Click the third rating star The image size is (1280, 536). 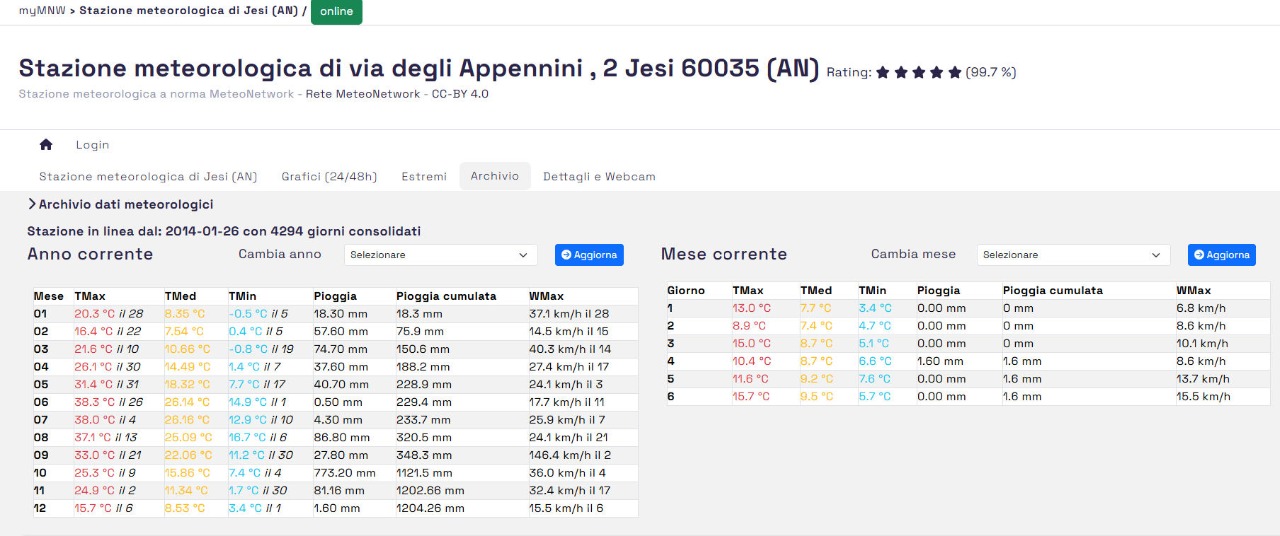(x=918, y=72)
